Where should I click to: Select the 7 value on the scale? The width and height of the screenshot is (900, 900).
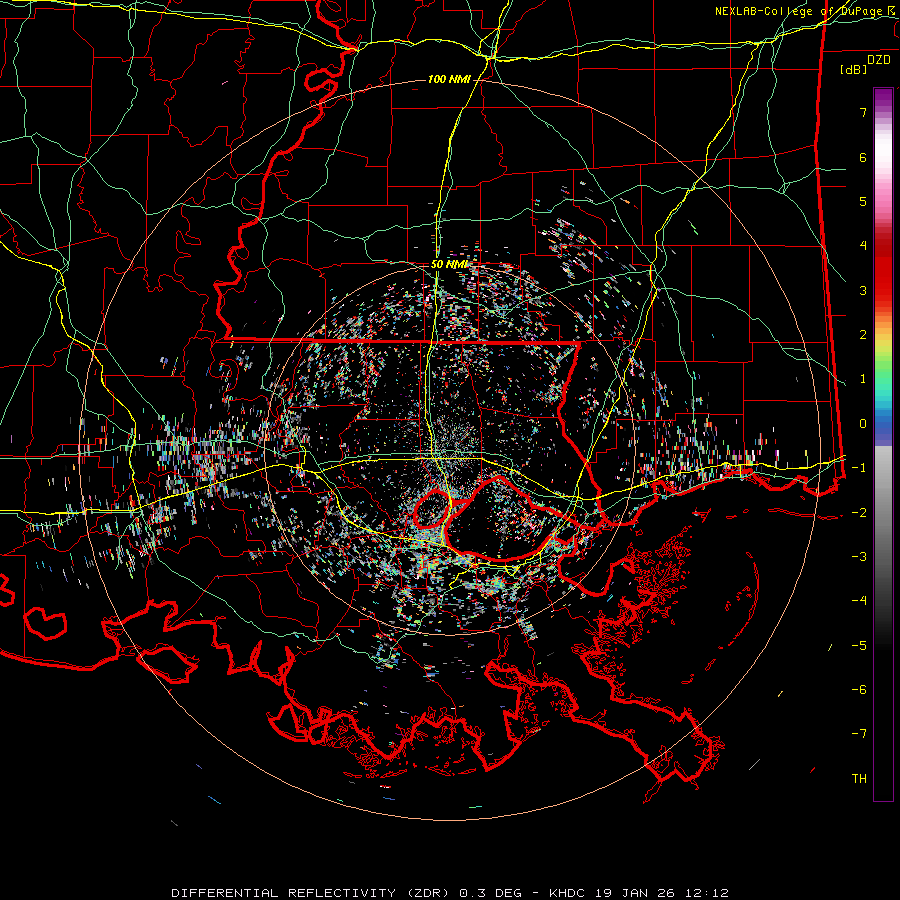pyautogui.click(x=863, y=112)
